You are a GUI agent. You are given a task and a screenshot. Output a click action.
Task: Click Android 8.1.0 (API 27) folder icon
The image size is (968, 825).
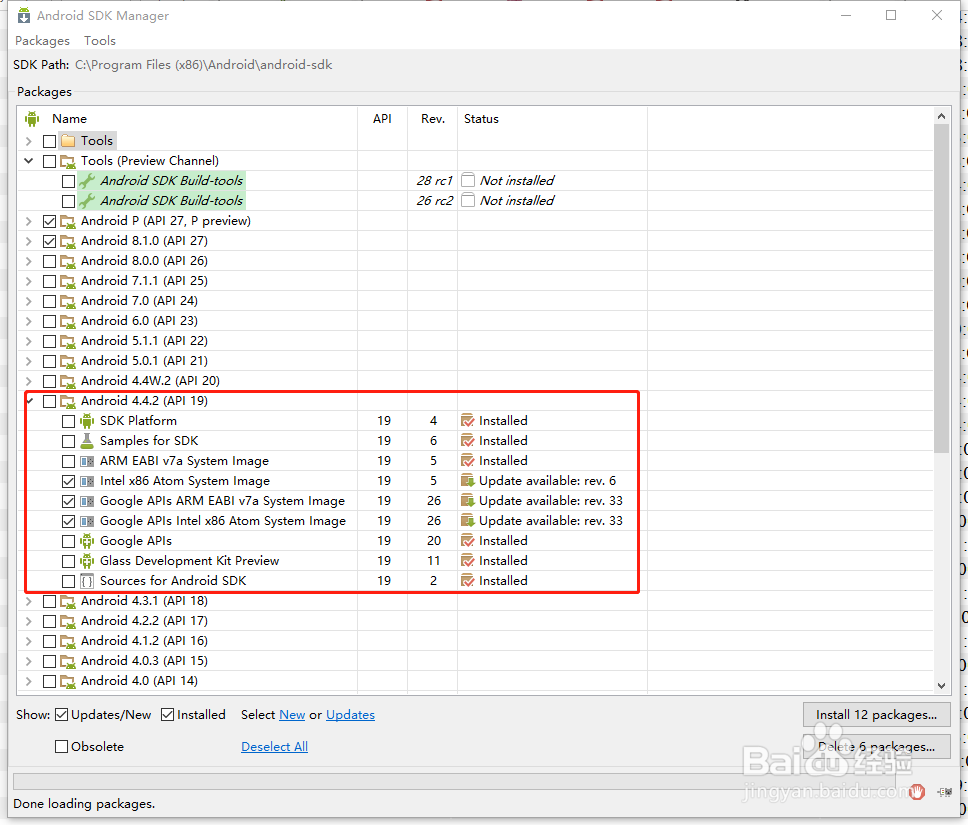pos(68,241)
